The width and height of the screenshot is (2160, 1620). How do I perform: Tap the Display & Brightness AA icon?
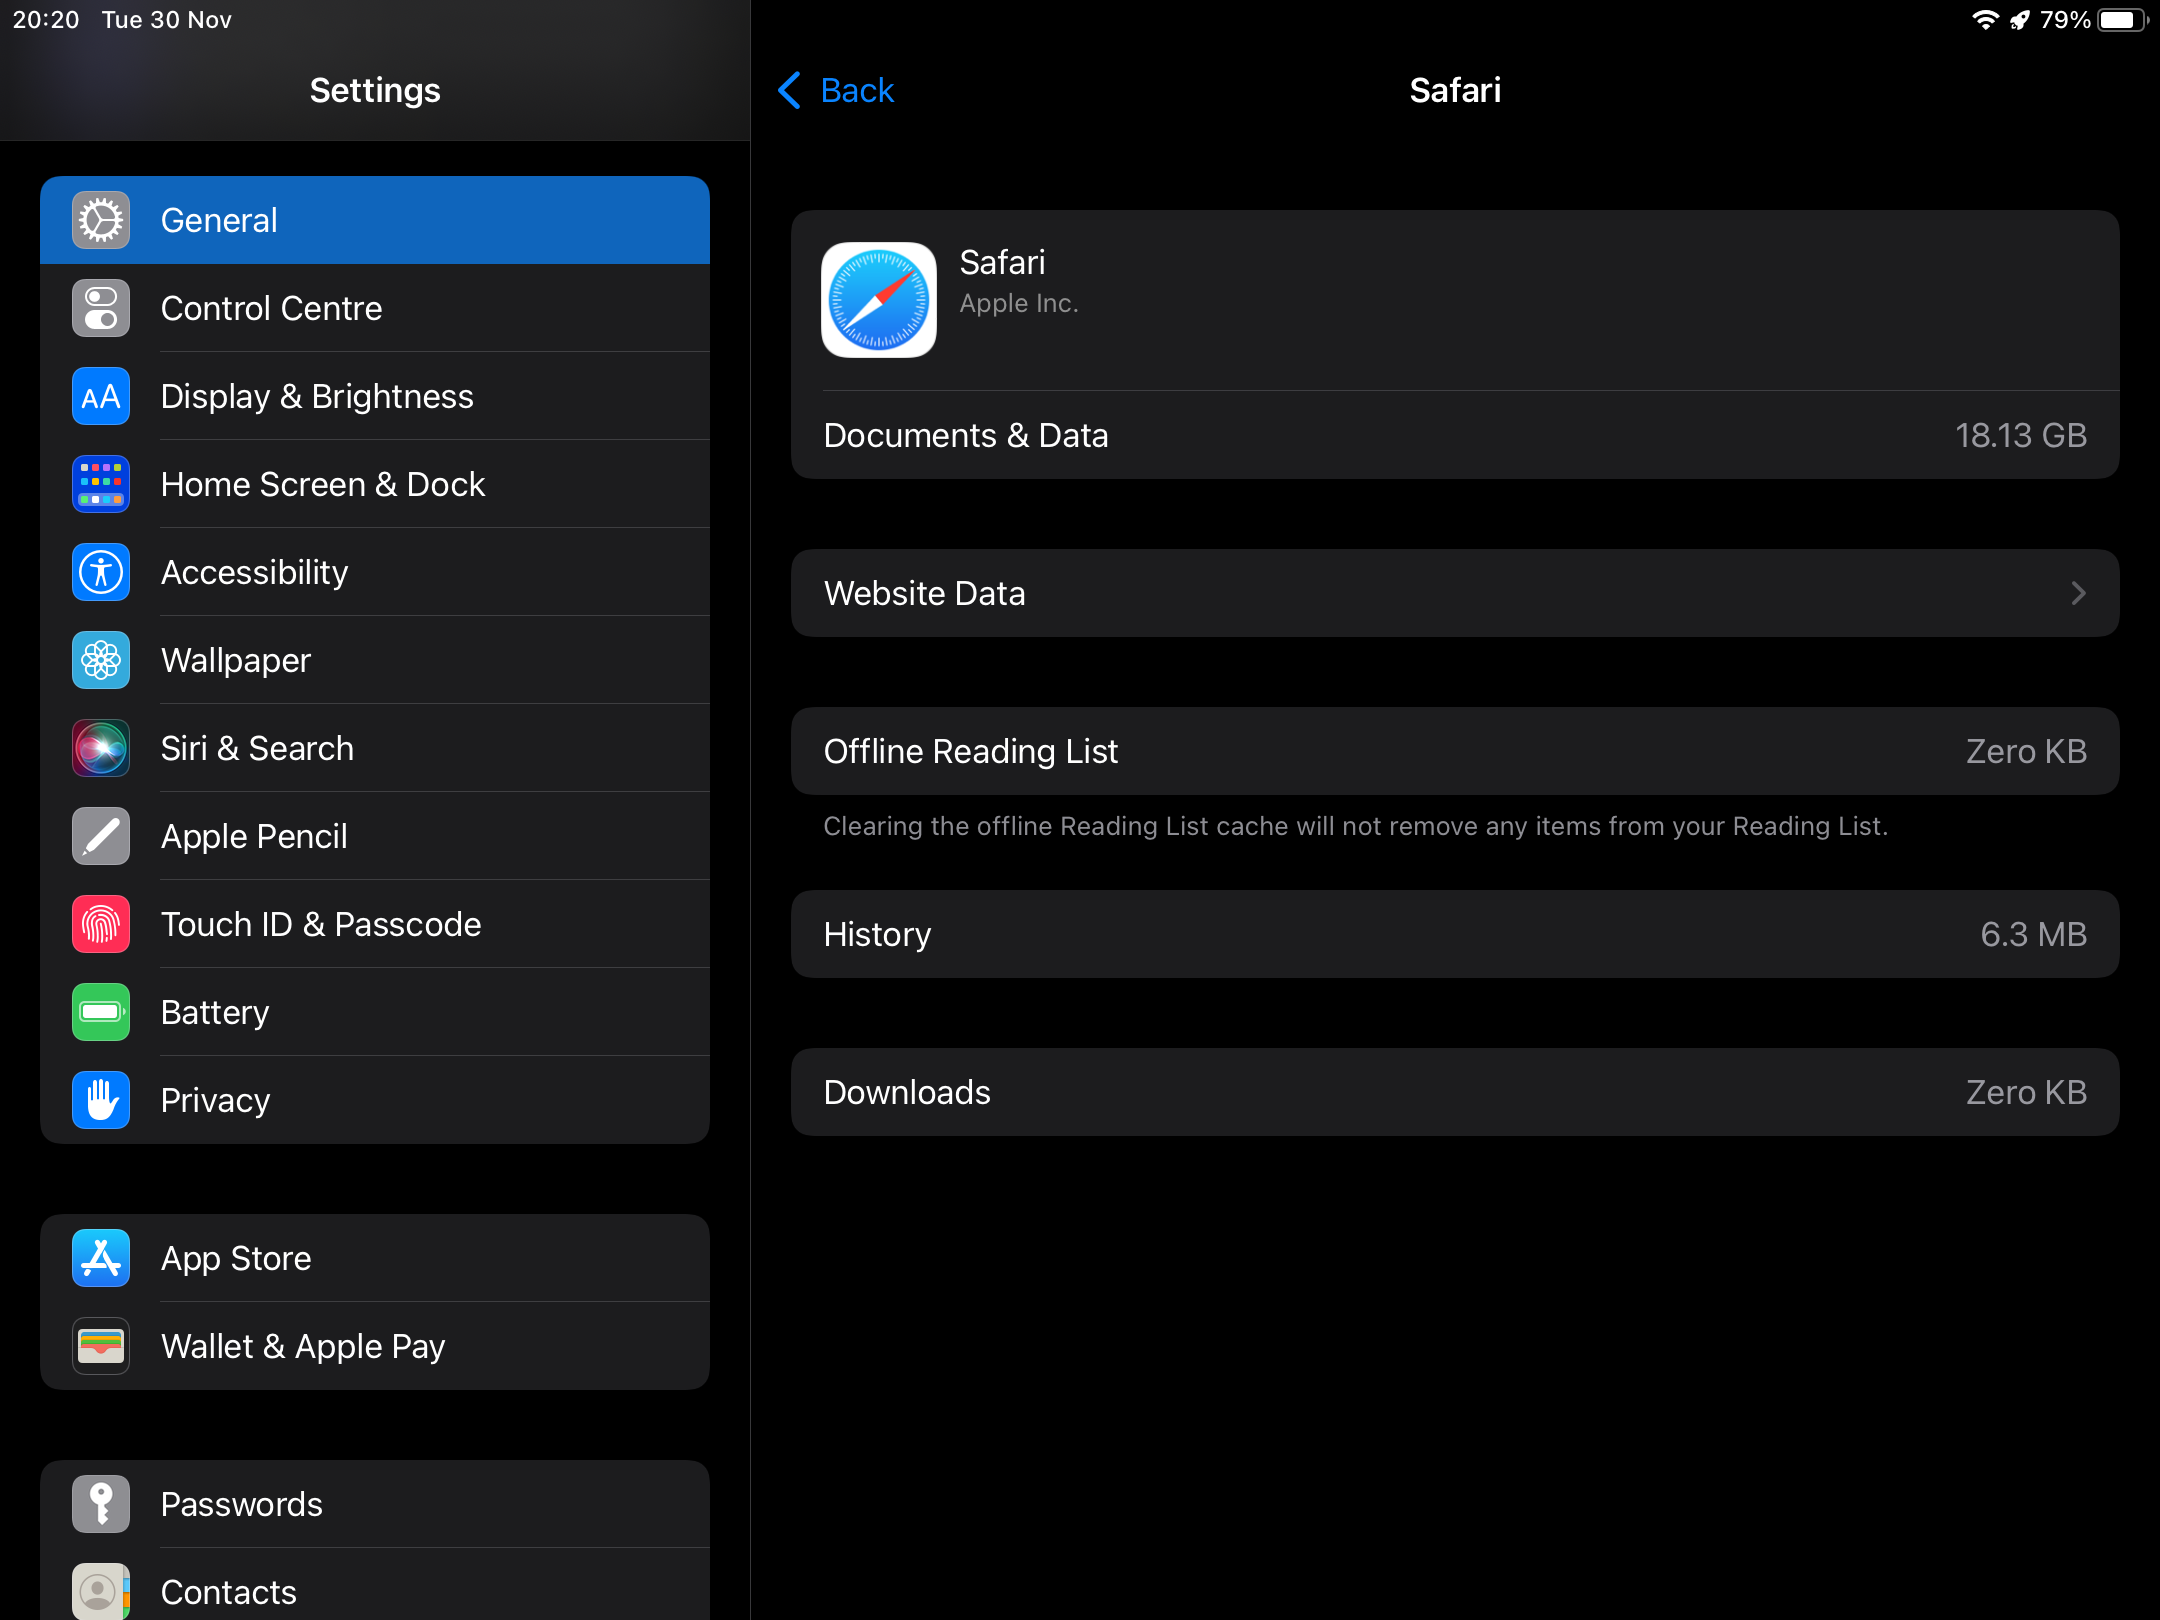[101, 396]
